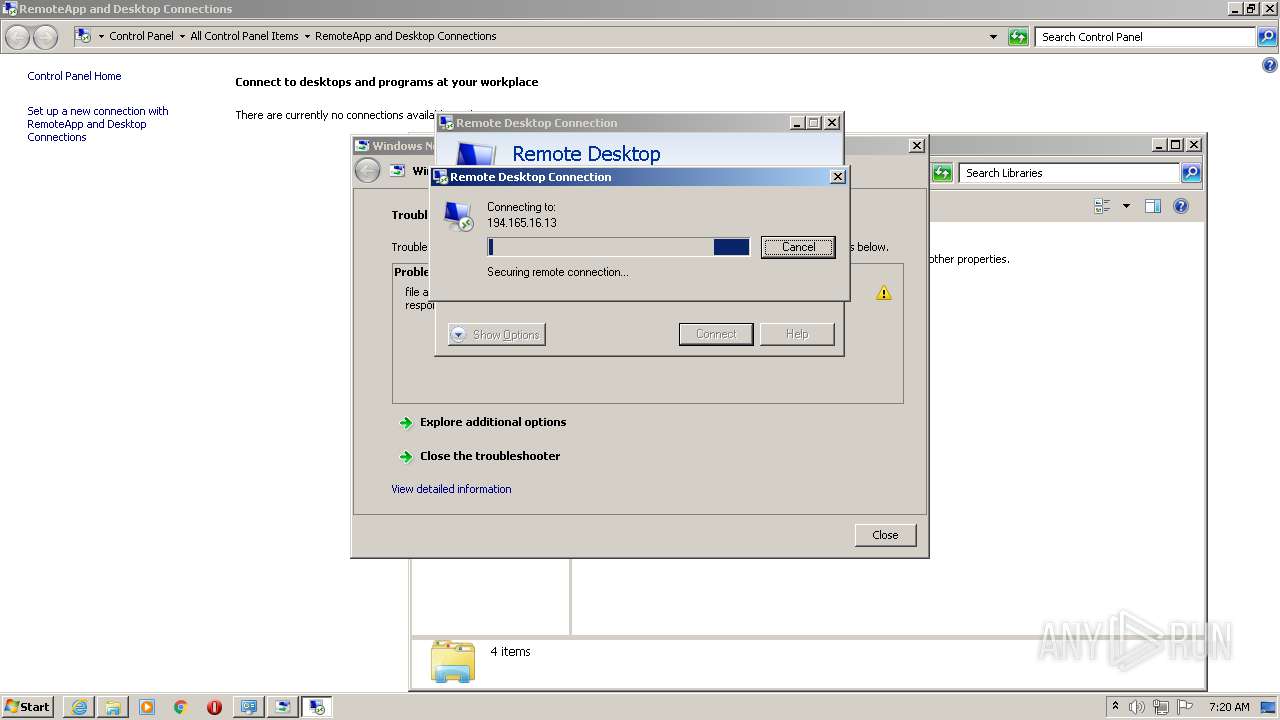Refresh the Control Panel address bar
Screen dimensions: 1280x720
pos(1018,37)
